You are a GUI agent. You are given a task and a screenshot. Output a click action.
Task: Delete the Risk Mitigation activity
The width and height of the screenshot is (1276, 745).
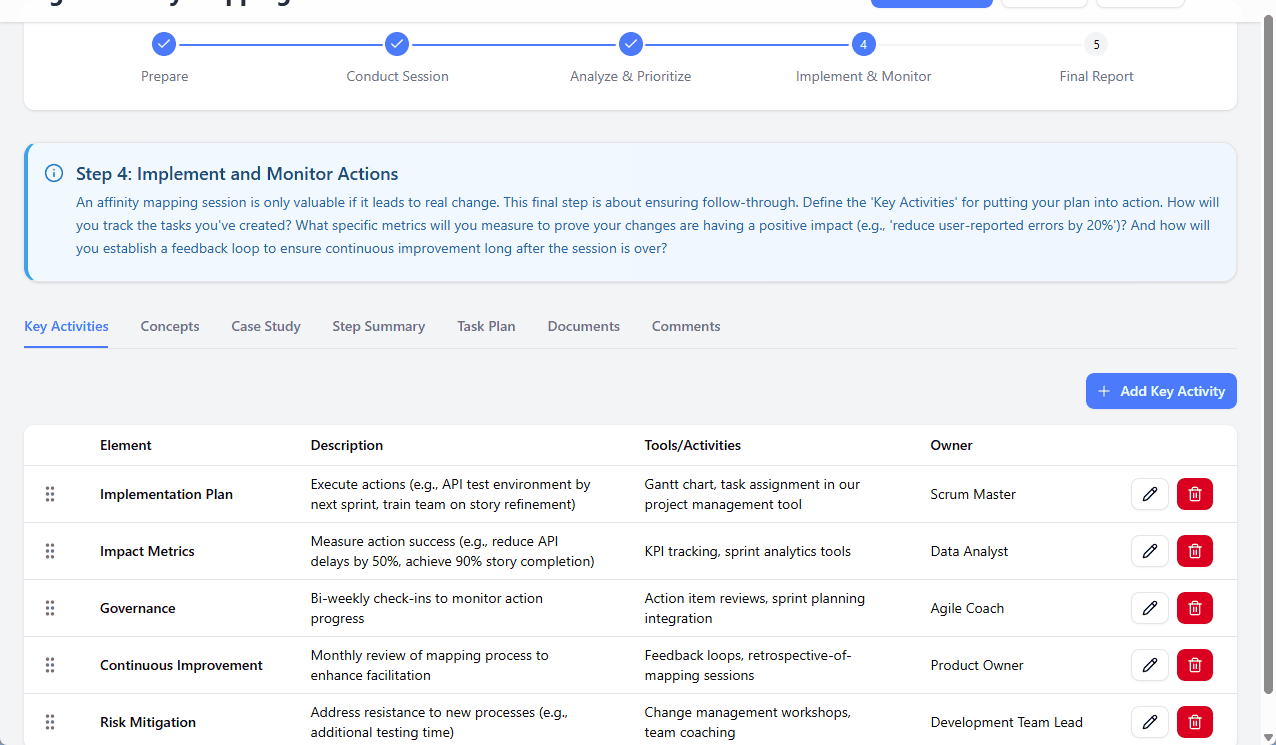pos(1194,721)
